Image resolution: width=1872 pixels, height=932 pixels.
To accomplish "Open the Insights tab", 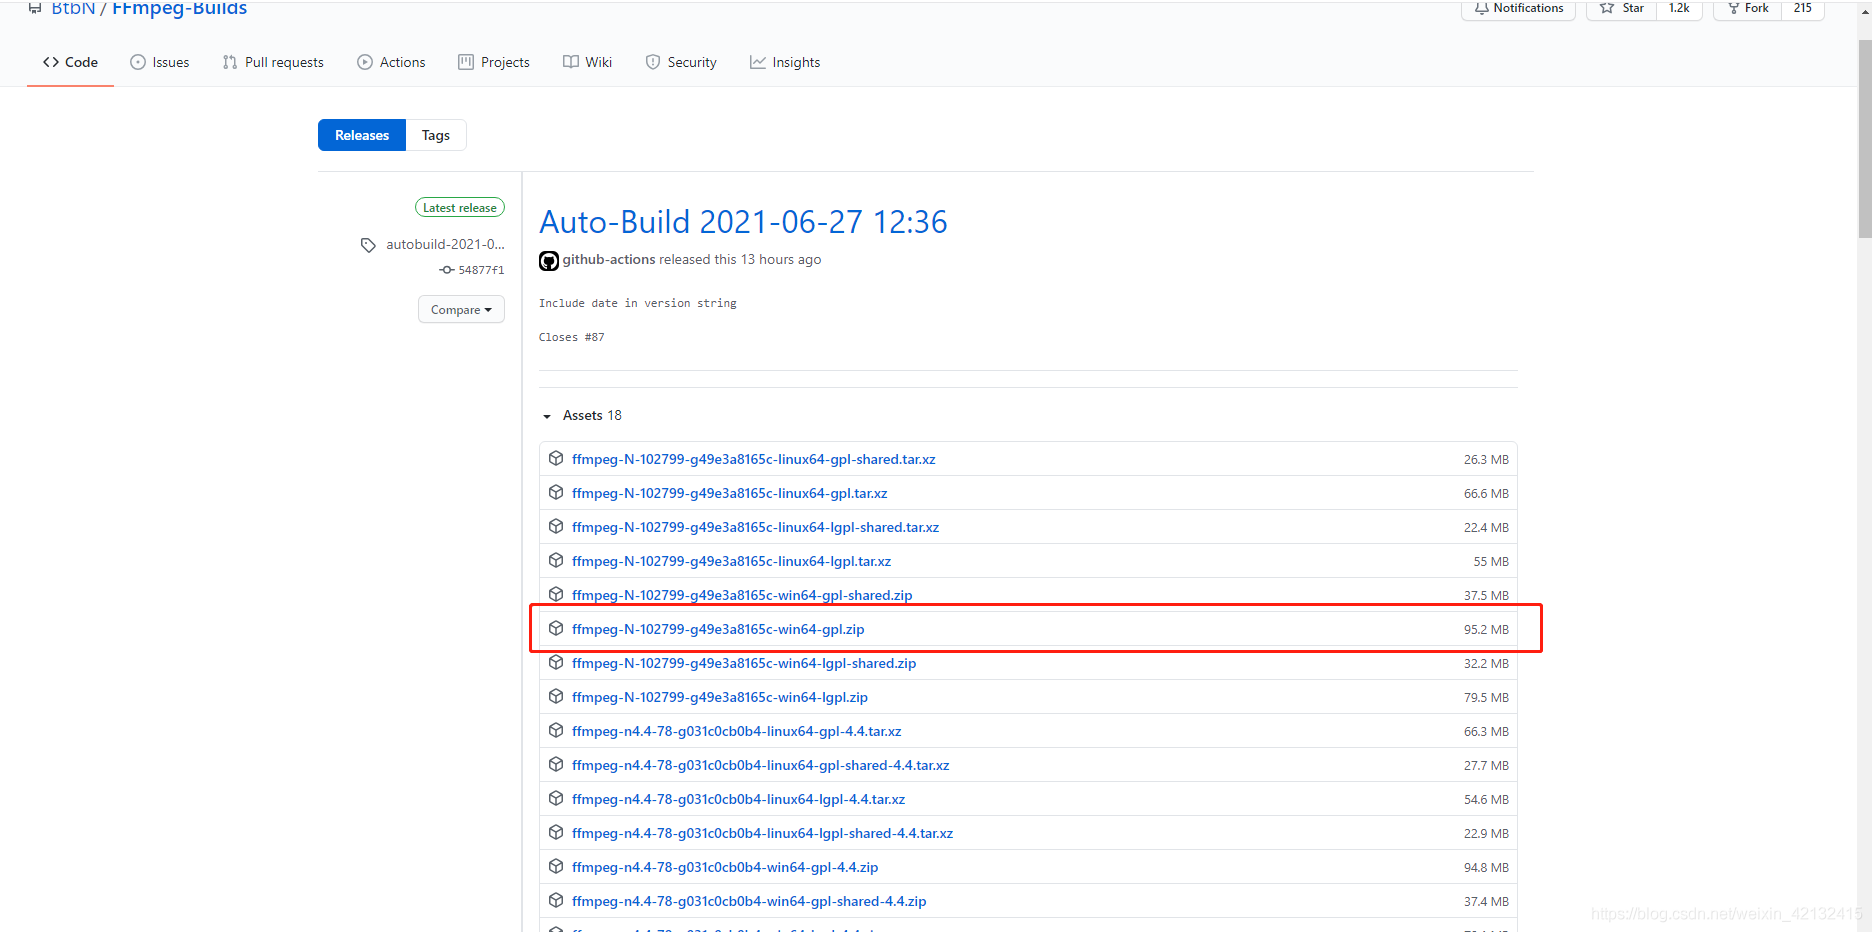I will [x=785, y=62].
